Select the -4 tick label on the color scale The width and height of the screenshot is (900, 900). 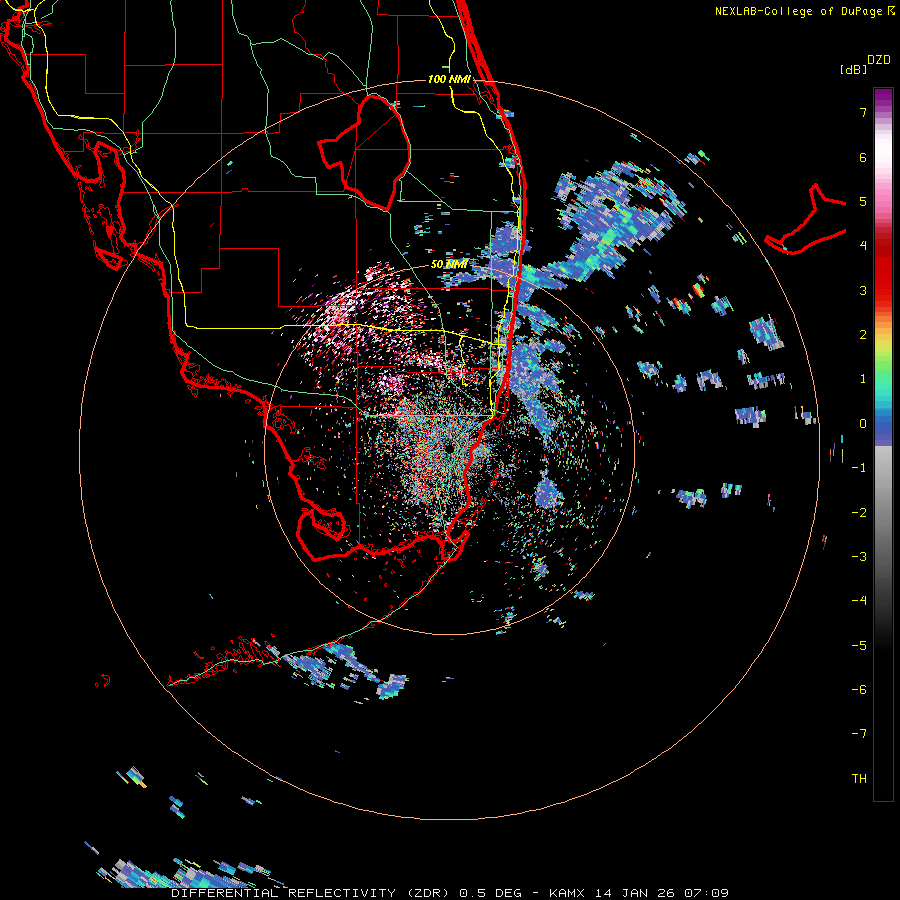click(x=859, y=601)
